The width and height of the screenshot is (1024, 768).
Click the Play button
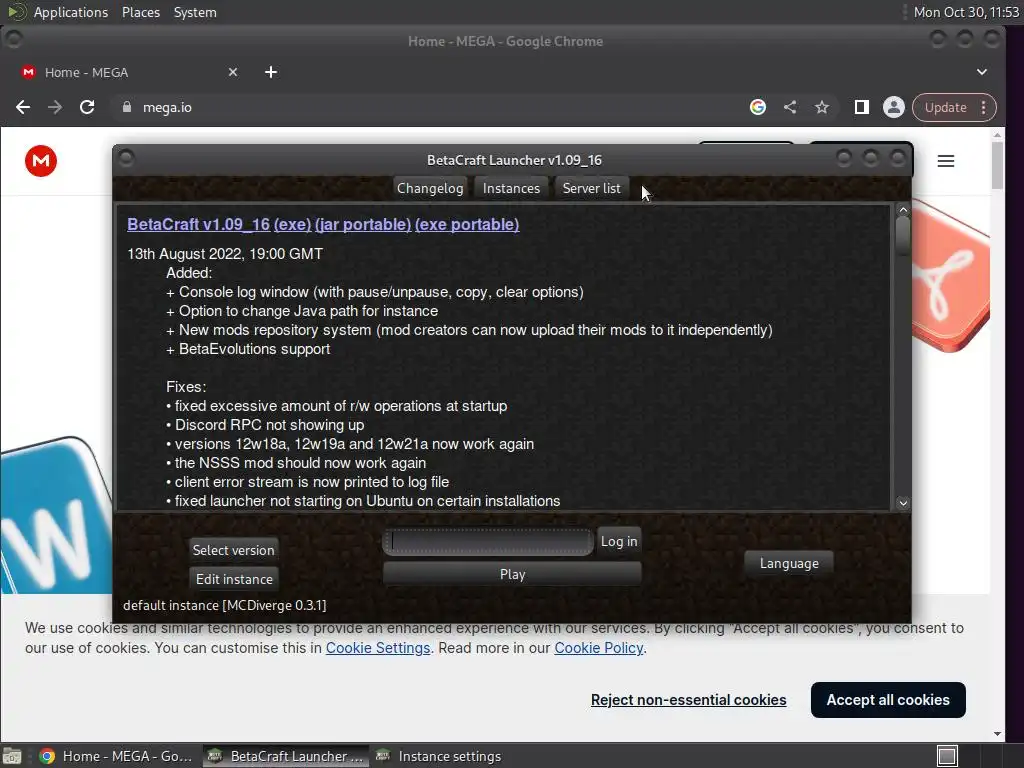(512, 574)
